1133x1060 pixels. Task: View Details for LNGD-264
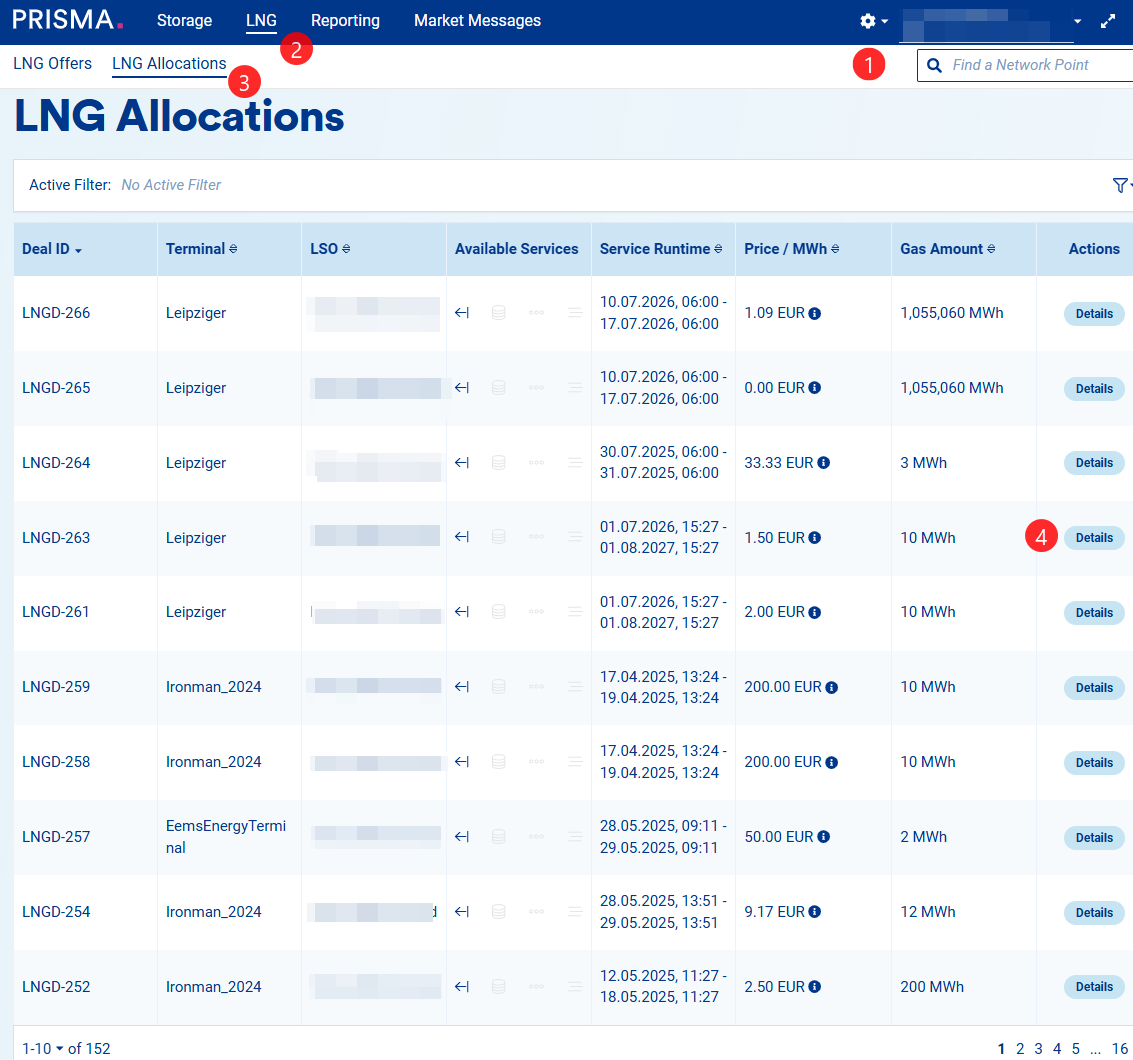[x=1094, y=463]
